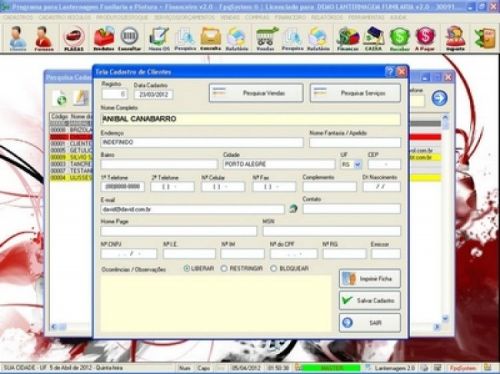Open the Fornecedores toolbar icon
Screen dimensions: 500x374
[44, 38]
